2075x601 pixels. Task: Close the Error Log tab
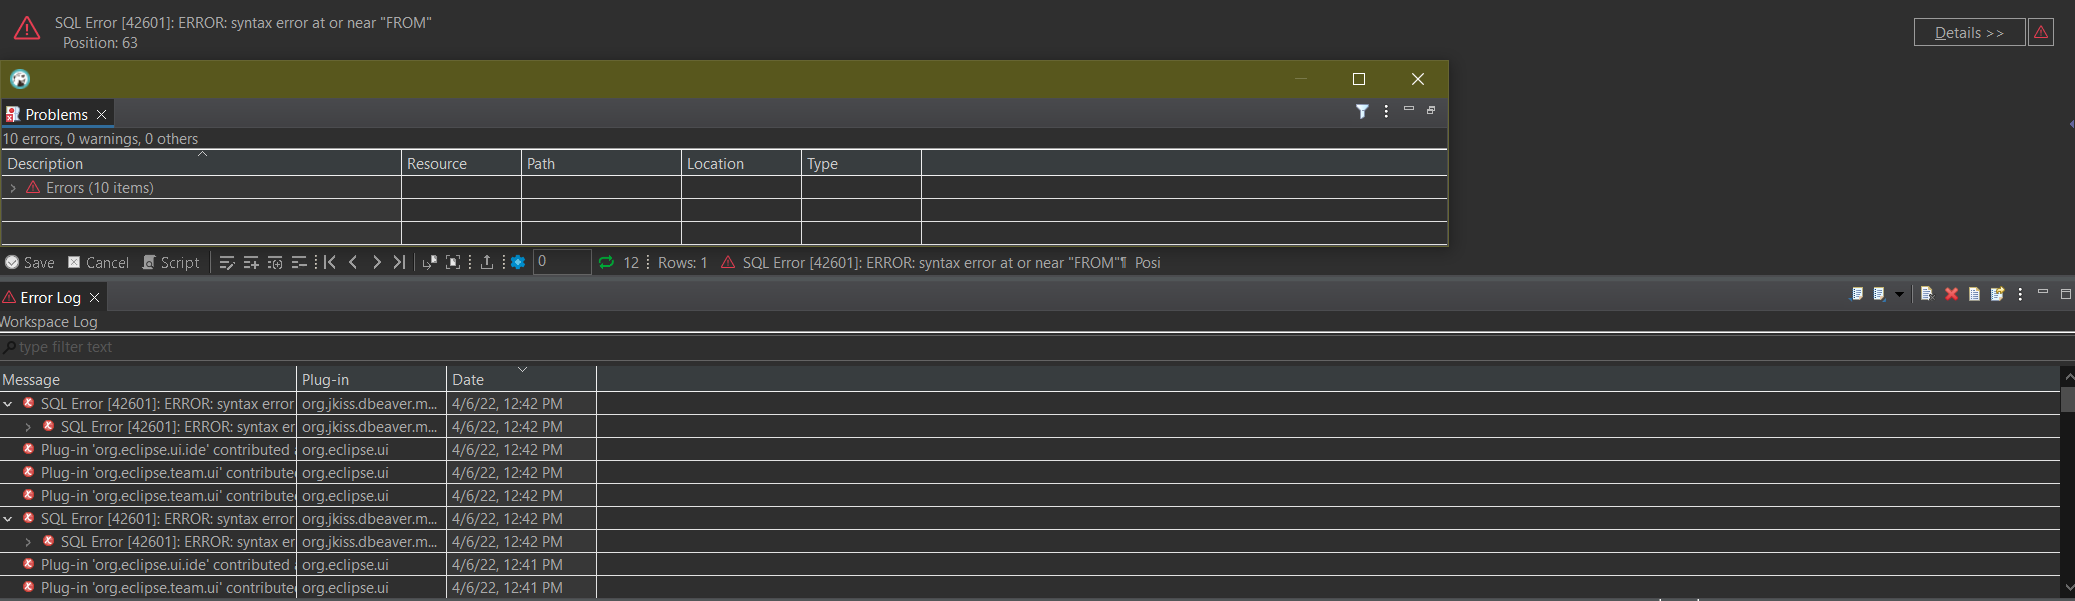[x=95, y=298]
